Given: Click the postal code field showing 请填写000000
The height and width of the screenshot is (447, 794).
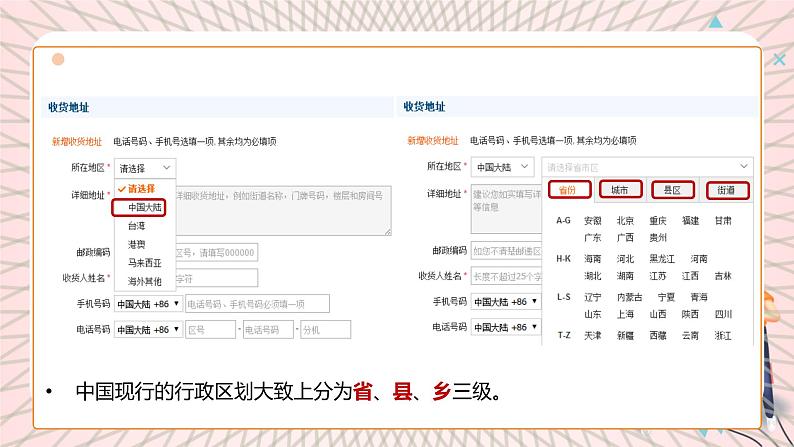Looking at the screenshot, I should click(217, 252).
